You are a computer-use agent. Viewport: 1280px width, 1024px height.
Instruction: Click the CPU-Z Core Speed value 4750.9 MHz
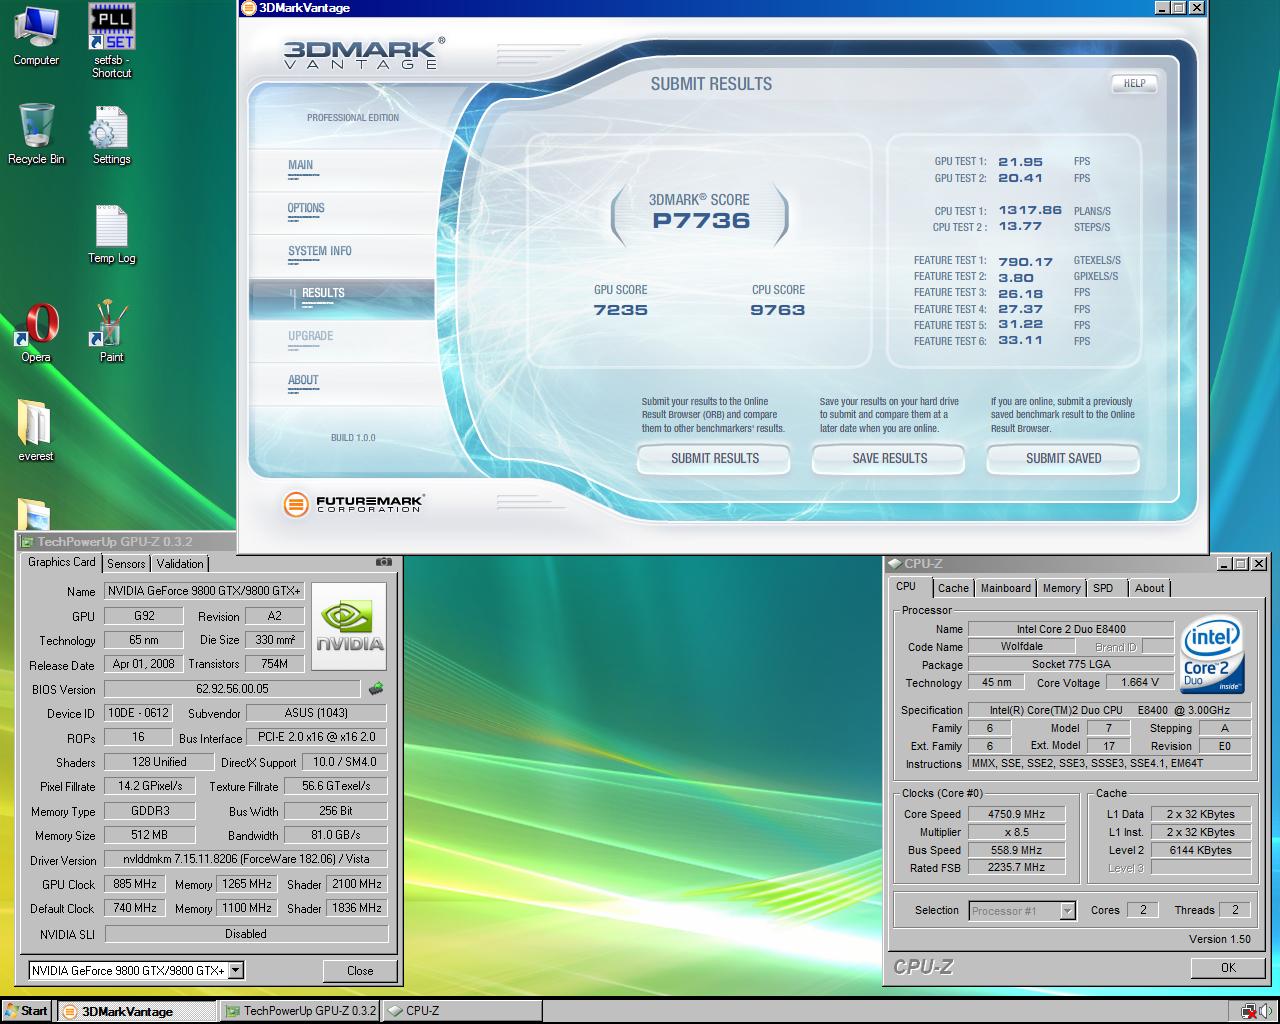coord(1016,814)
